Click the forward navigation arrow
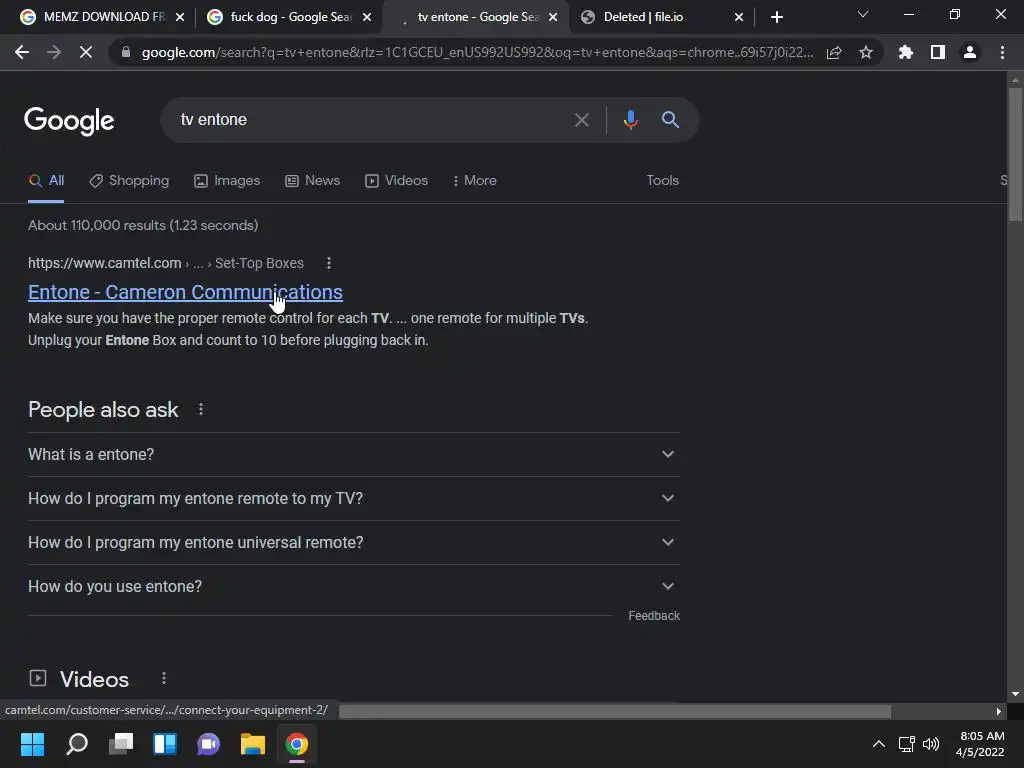 pos(54,52)
